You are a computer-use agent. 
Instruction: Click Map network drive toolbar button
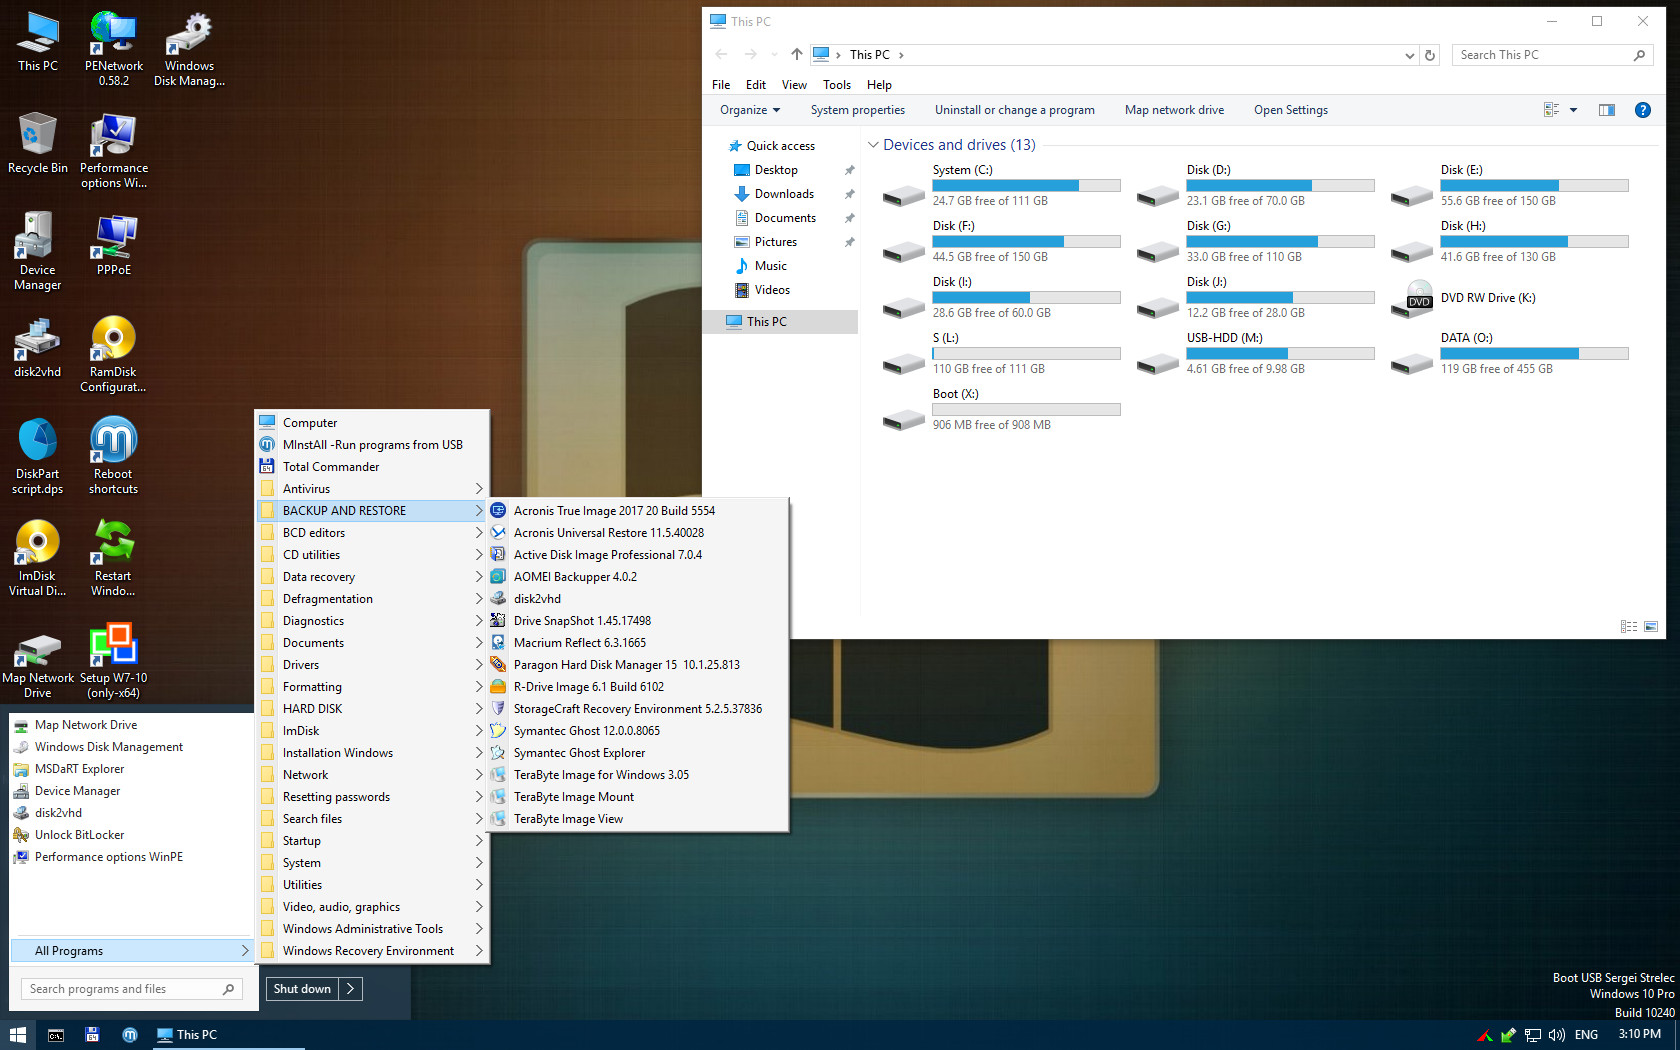1174,110
